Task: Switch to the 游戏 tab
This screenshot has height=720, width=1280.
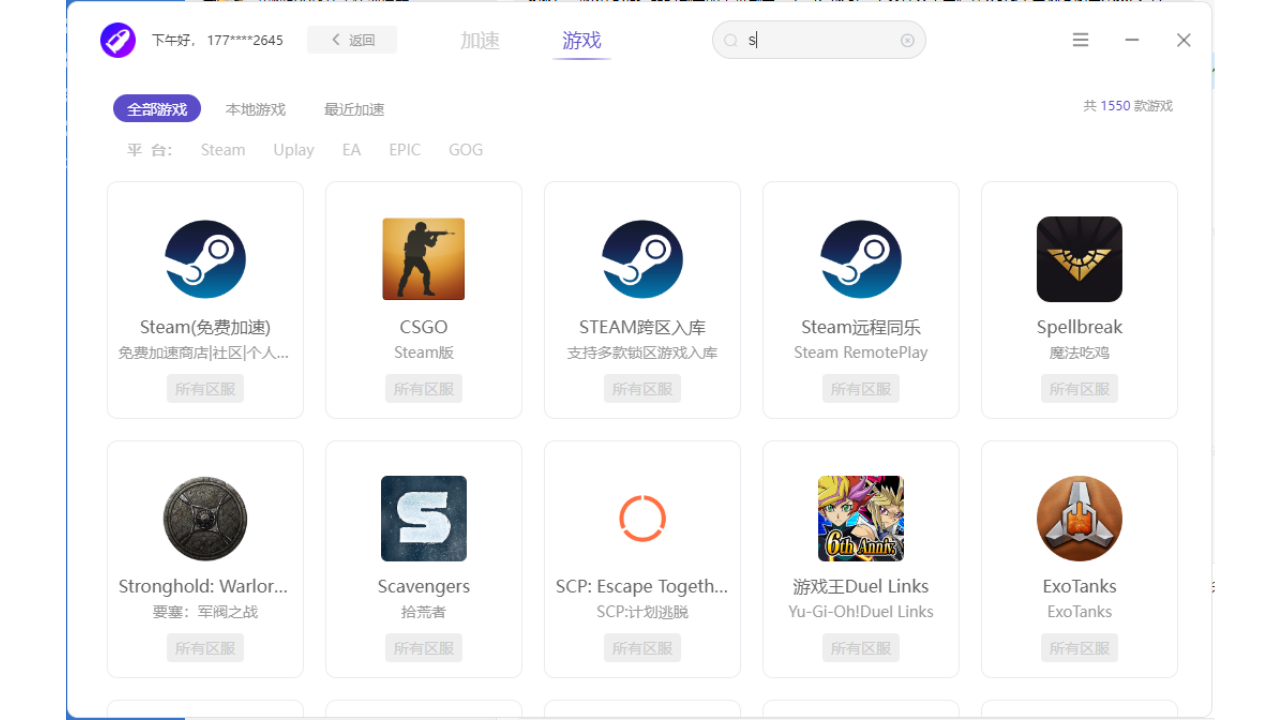Action: tap(581, 41)
